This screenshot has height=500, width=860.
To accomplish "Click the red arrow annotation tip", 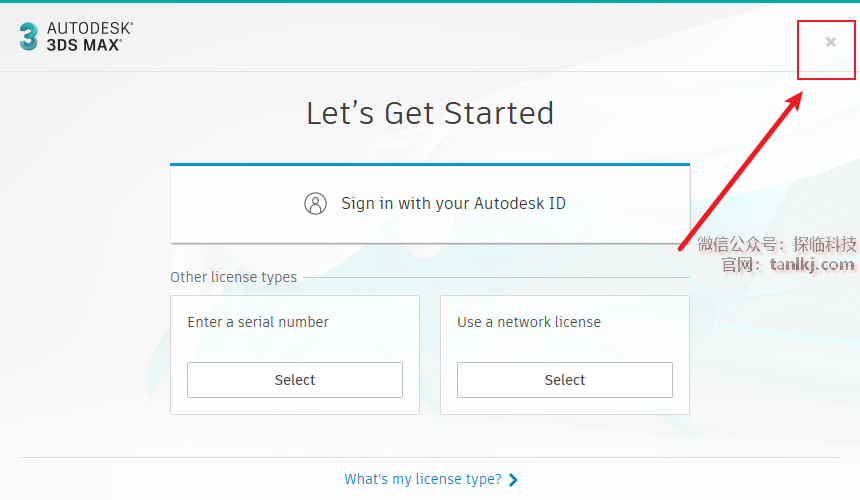I will tap(800, 94).
